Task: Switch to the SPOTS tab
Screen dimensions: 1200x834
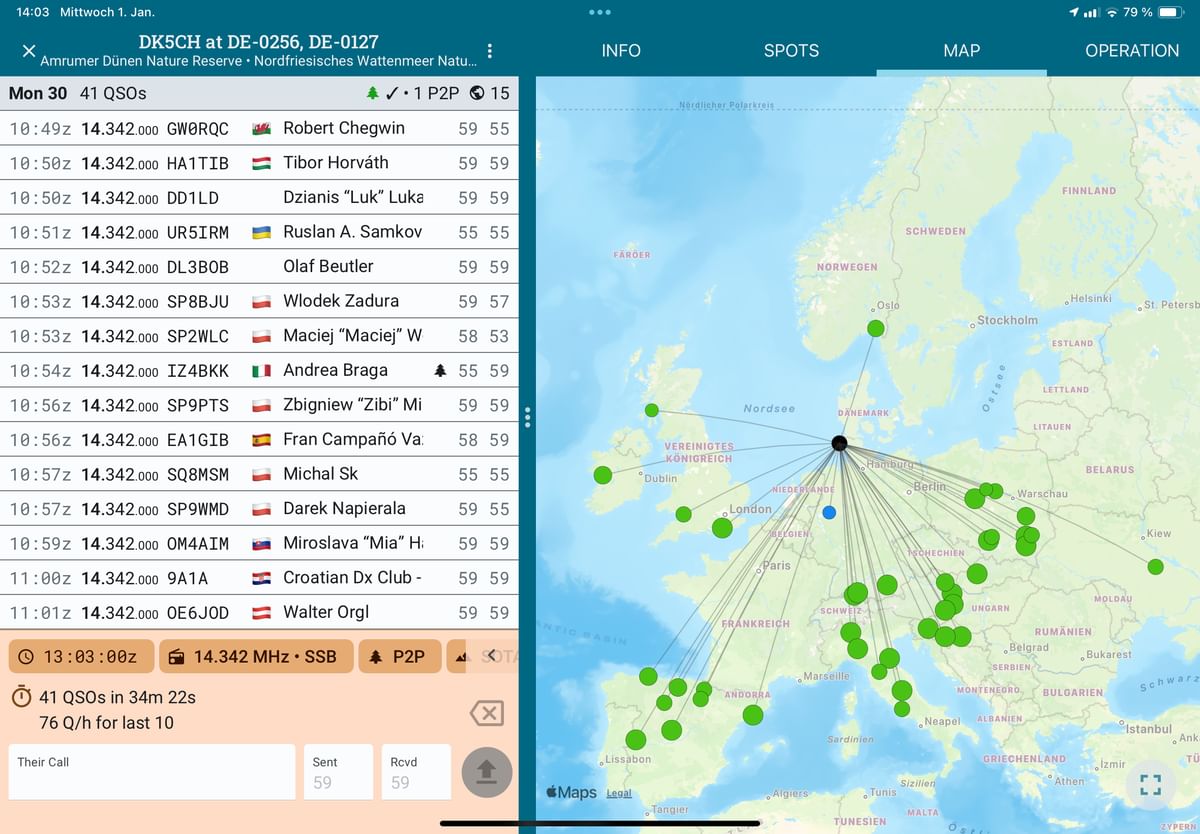Action: click(791, 51)
